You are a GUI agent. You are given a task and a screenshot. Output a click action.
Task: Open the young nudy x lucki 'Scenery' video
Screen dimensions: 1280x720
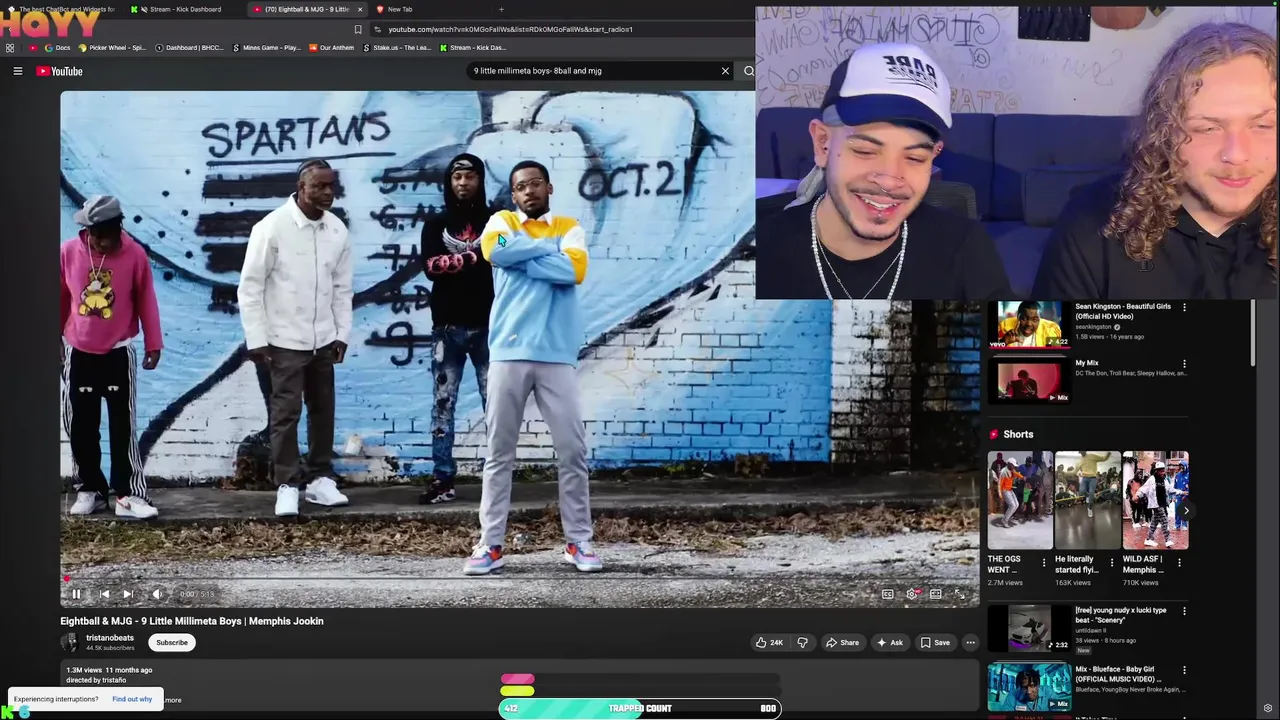(x=1029, y=628)
